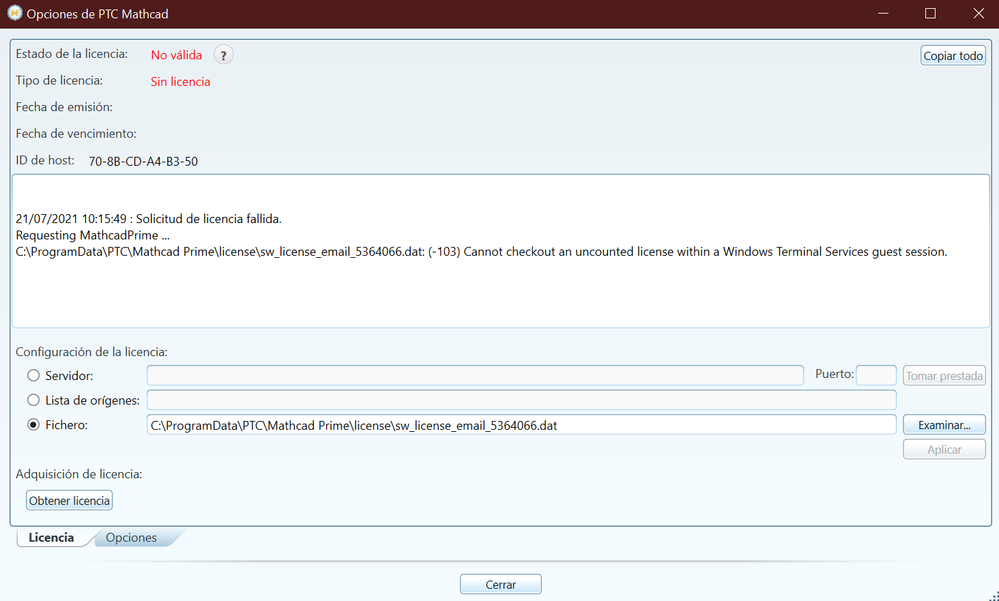
Task: Select the Lista de orígenes radio button
Action: click(x=33, y=400)
